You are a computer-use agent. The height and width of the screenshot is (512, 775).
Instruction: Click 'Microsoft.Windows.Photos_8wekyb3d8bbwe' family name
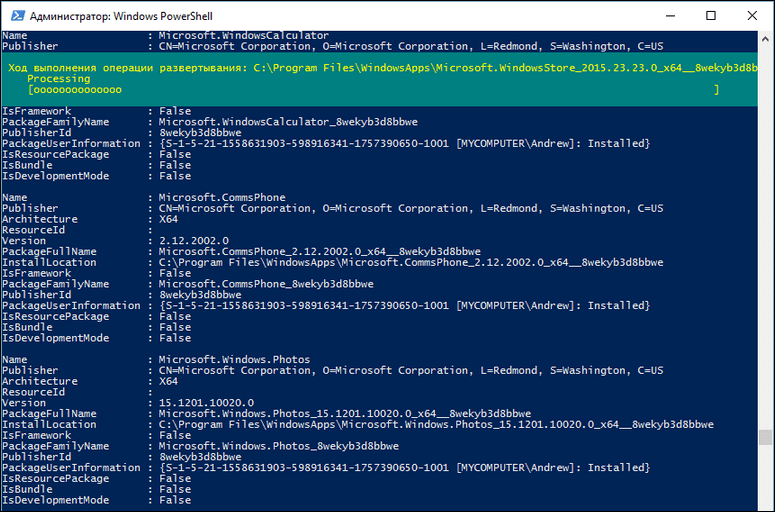click(278, 446)
